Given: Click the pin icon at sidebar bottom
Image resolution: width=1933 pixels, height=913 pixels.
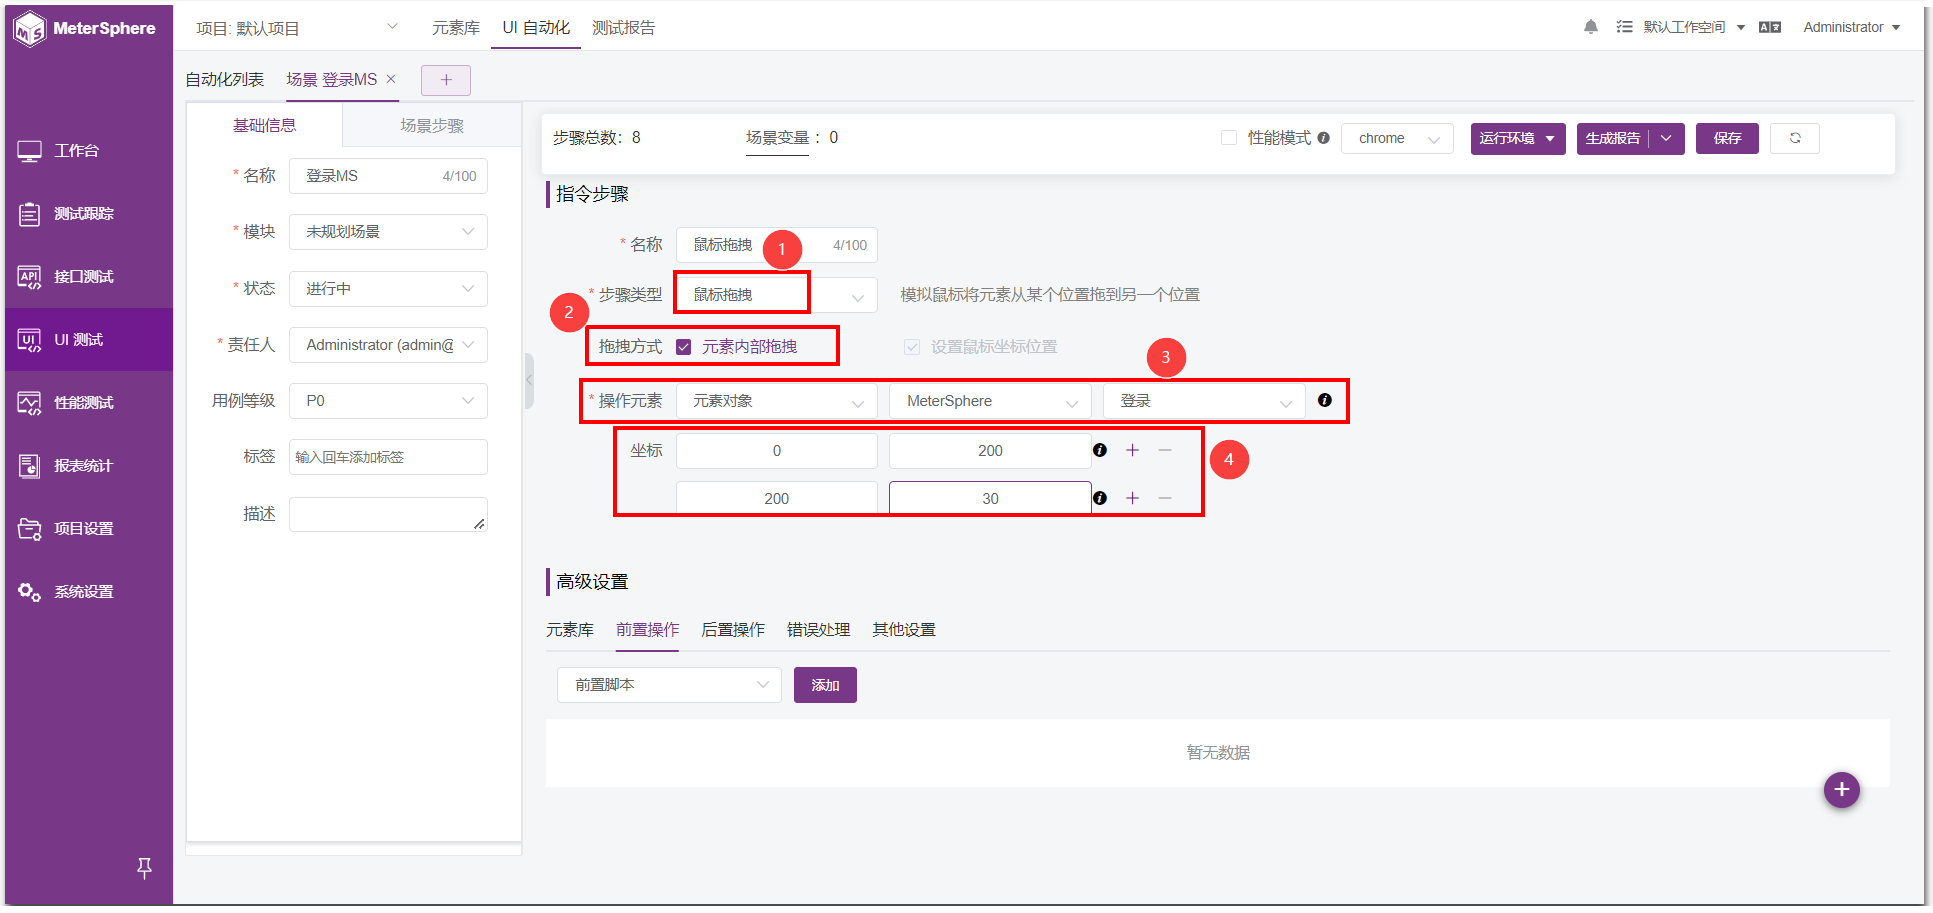Looking at the screenshot, I should point(144,868).
